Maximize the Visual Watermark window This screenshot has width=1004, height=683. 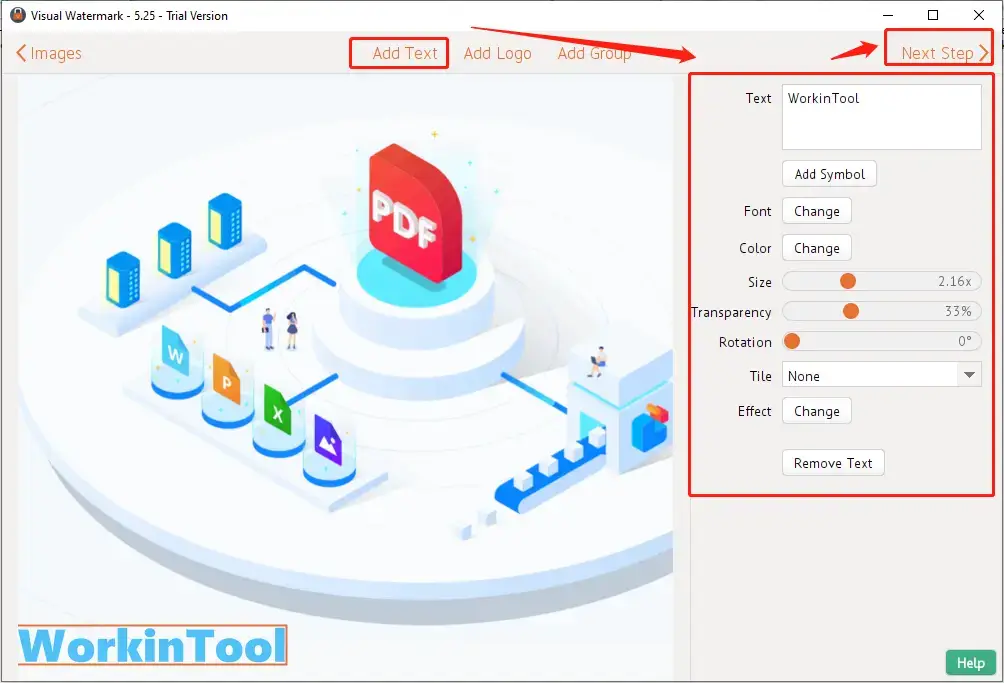tap(932, 15)
